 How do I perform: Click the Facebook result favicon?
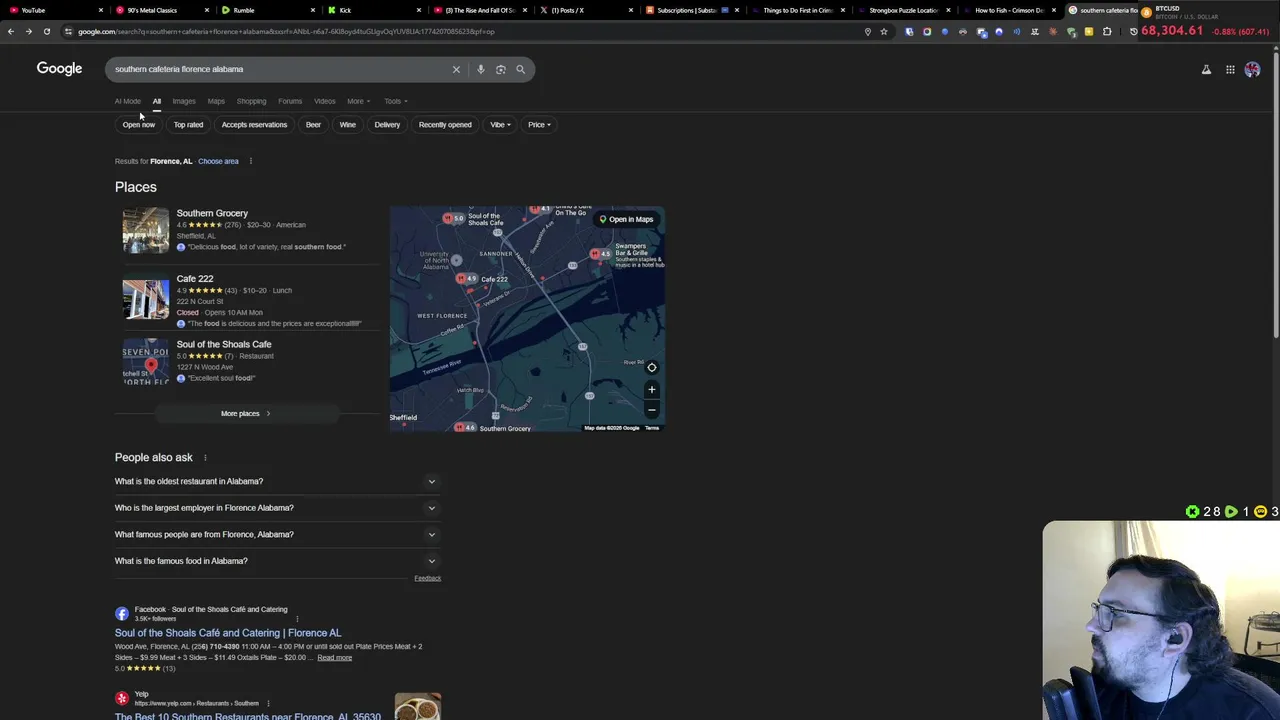tap(122, 613)
